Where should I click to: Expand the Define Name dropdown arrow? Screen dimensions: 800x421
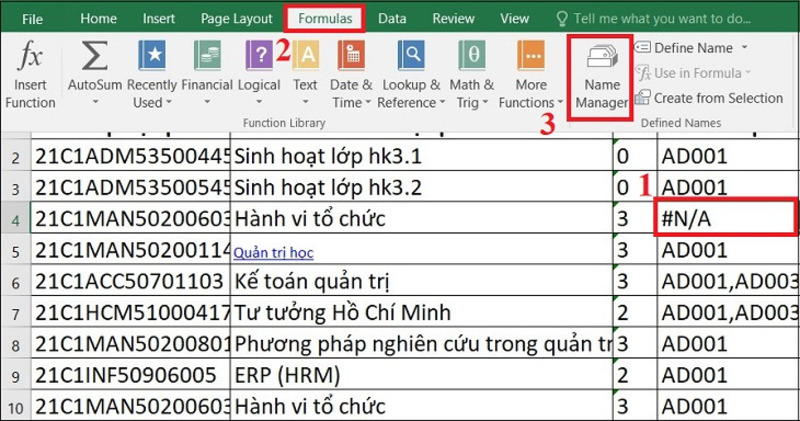click(x=744, y=48)
